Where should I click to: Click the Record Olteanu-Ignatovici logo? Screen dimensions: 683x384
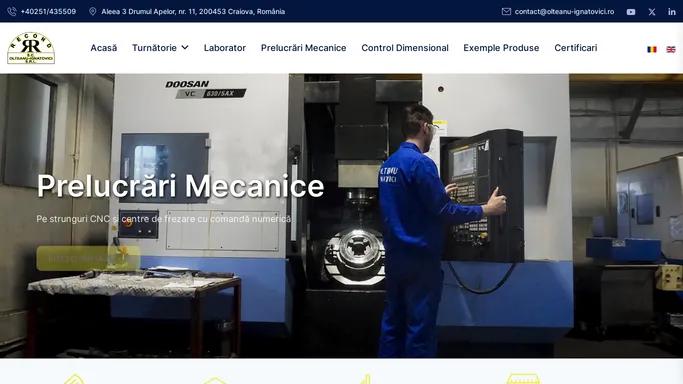tap(31, 48)
